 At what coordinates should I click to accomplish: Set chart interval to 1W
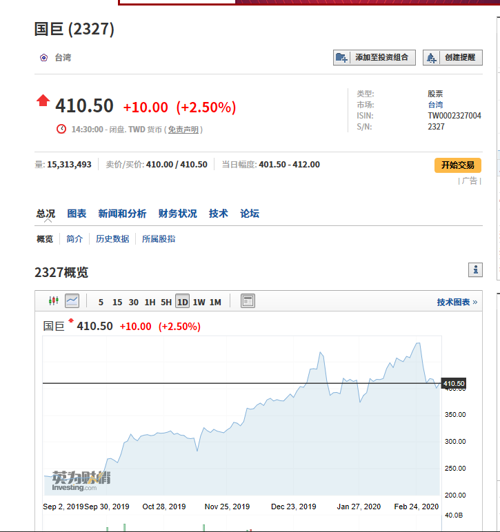click(x=199, y=302)
